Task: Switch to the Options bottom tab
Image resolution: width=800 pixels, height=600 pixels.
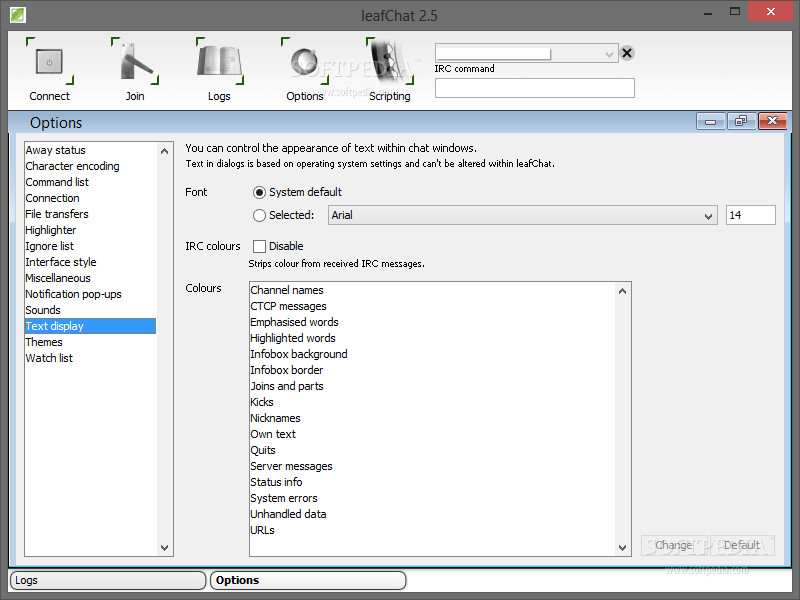Action: coord(308,580)
